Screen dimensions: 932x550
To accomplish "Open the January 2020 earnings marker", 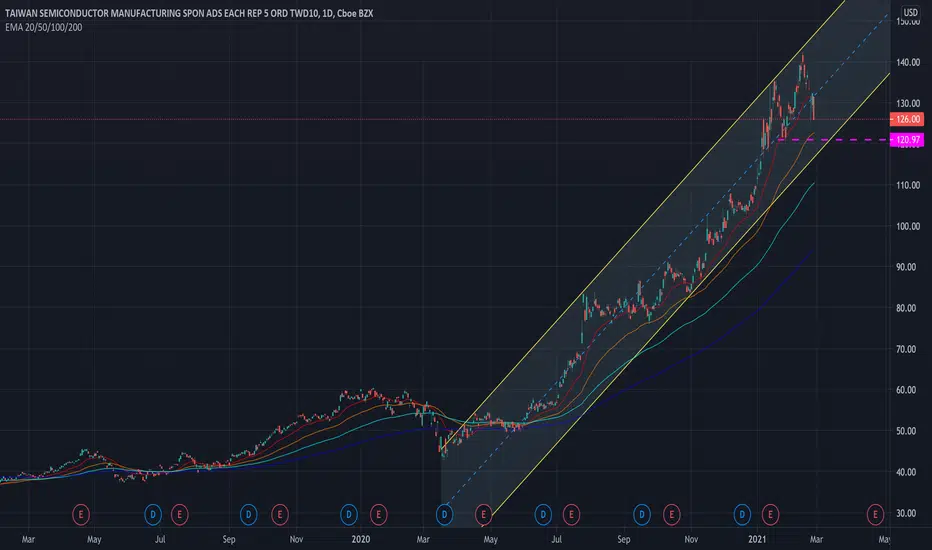I will [379, 514].
